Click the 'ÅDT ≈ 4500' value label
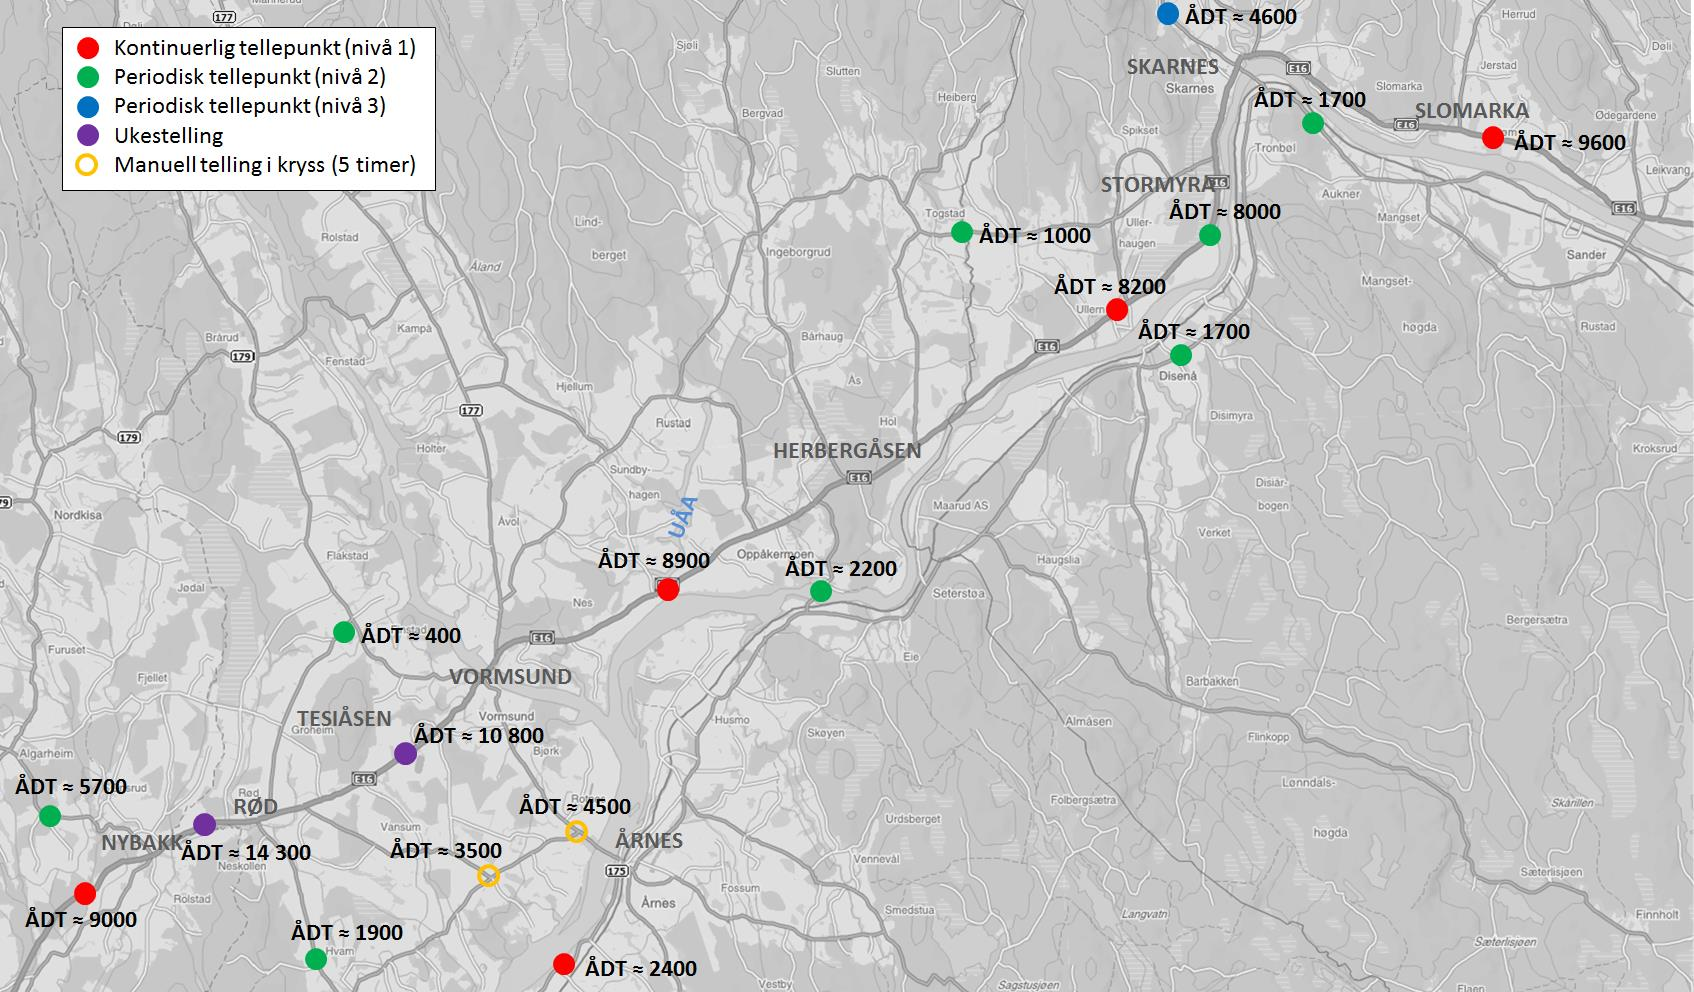Screen dimensions: 1694x992 coord(575,807)
